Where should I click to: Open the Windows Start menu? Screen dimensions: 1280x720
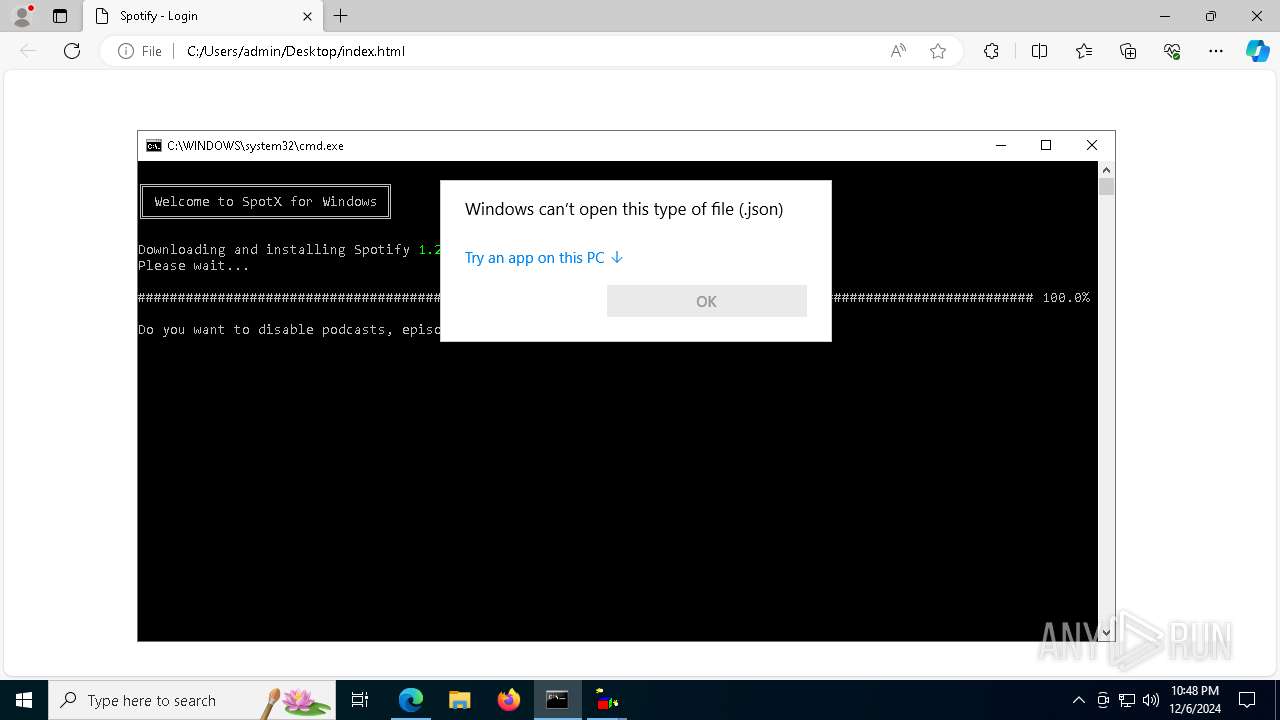[x=24, y=700]
